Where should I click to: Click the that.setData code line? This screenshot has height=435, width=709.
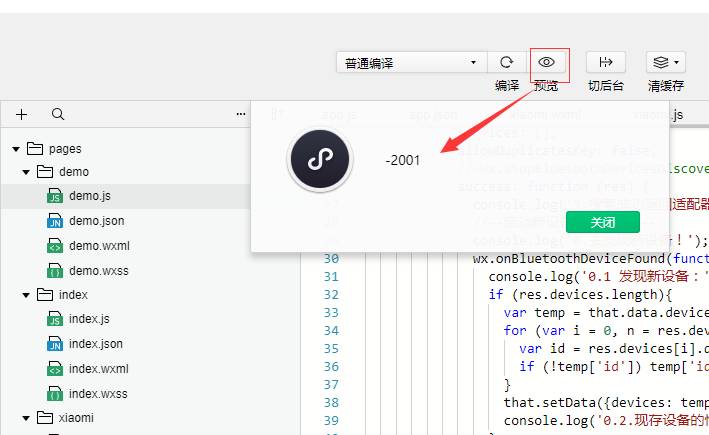[606, 402]
